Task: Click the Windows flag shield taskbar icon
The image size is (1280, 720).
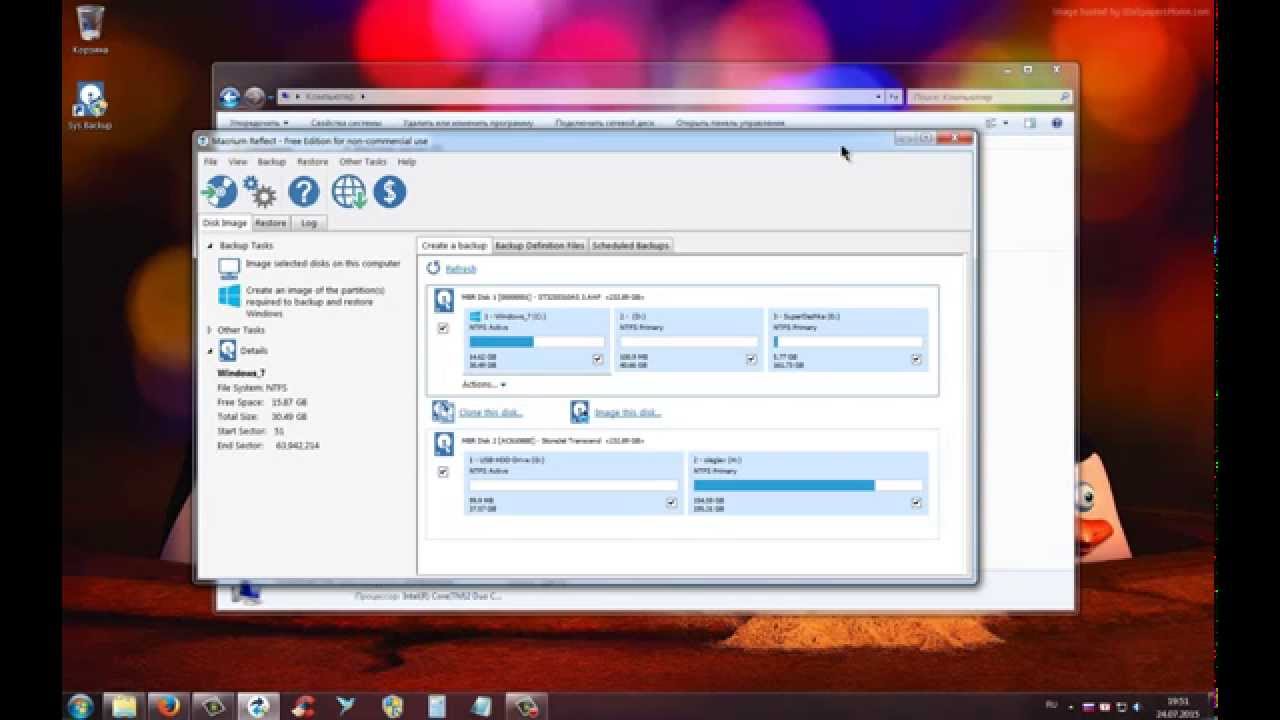Action: [392, 706]
